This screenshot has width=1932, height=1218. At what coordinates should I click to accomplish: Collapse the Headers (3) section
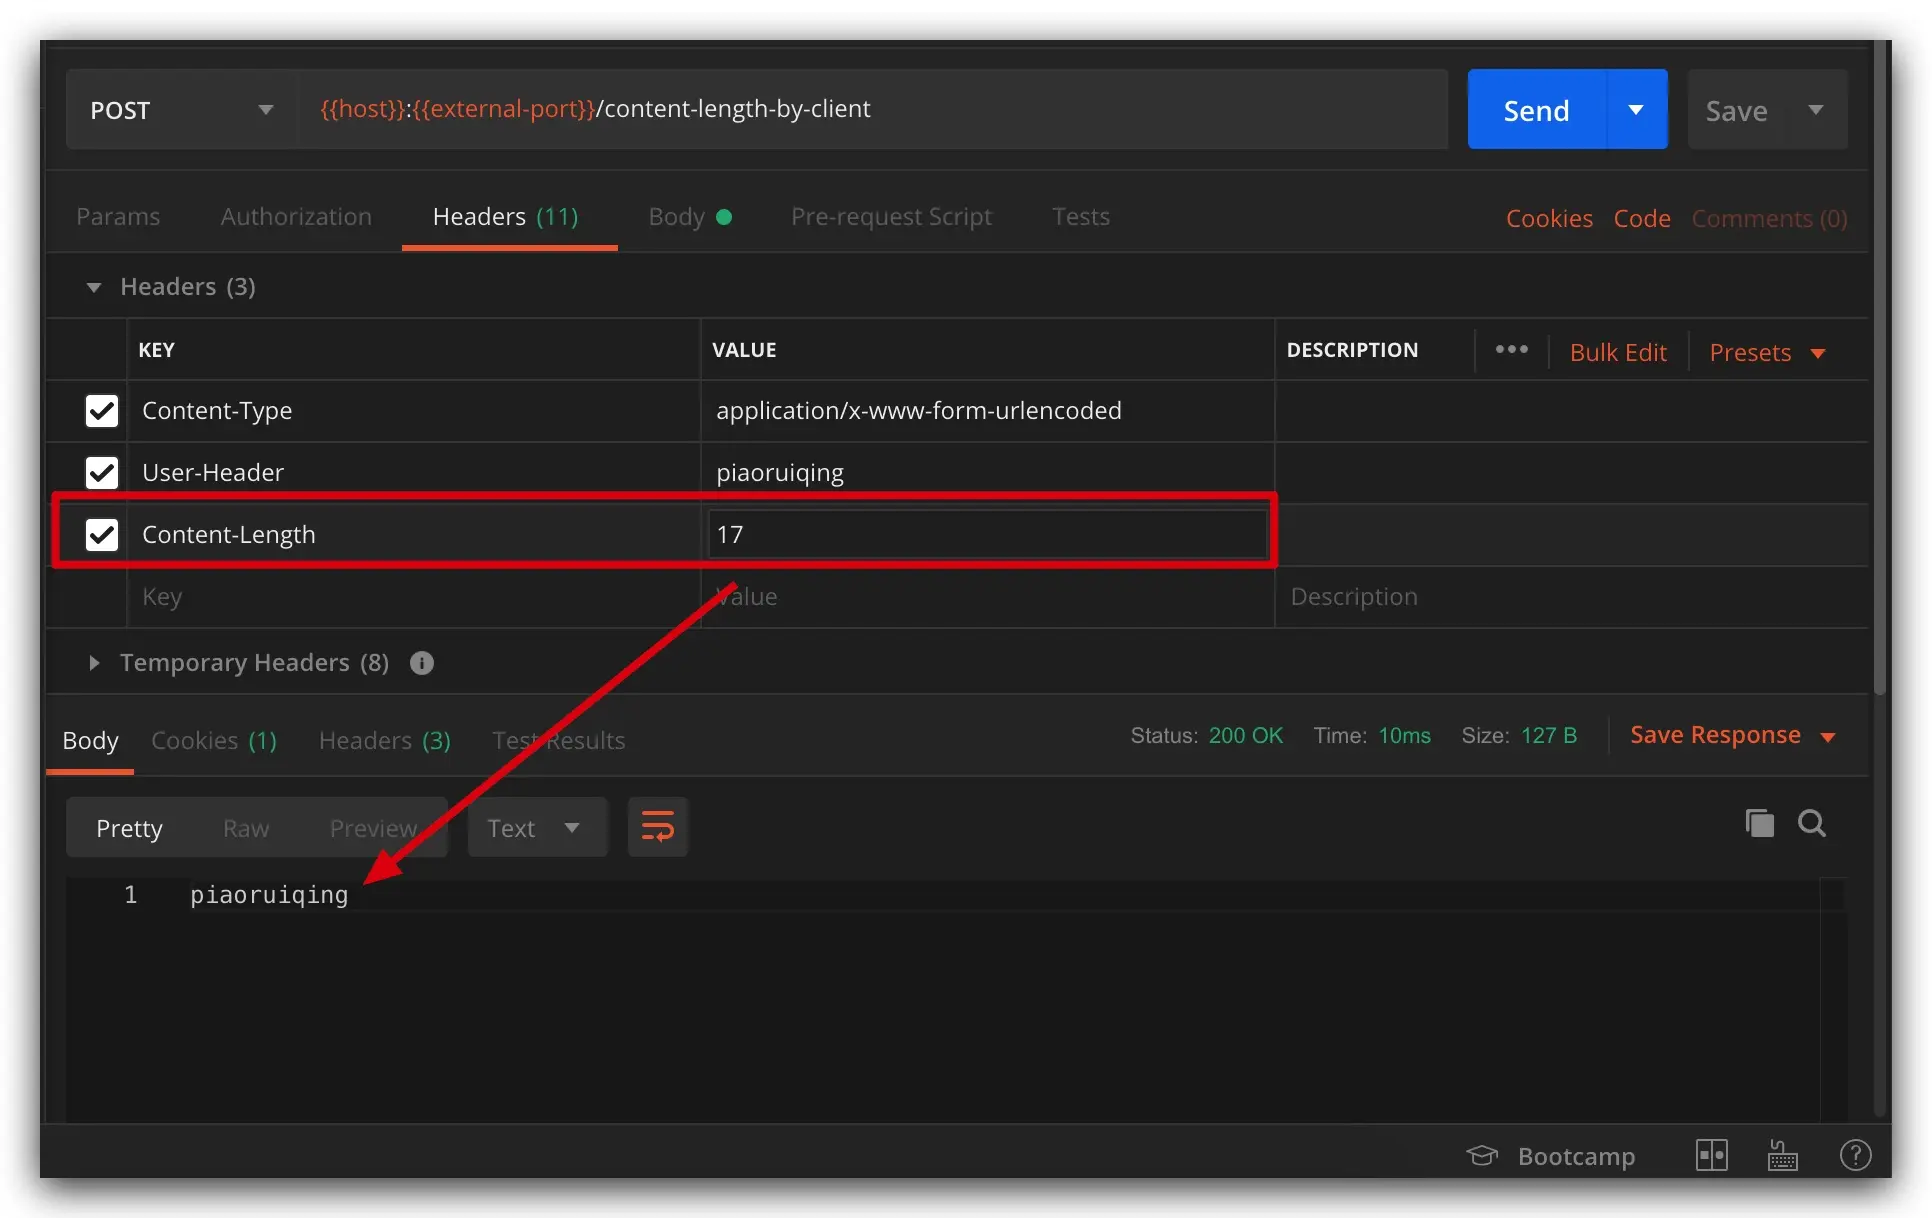(94, 288)
